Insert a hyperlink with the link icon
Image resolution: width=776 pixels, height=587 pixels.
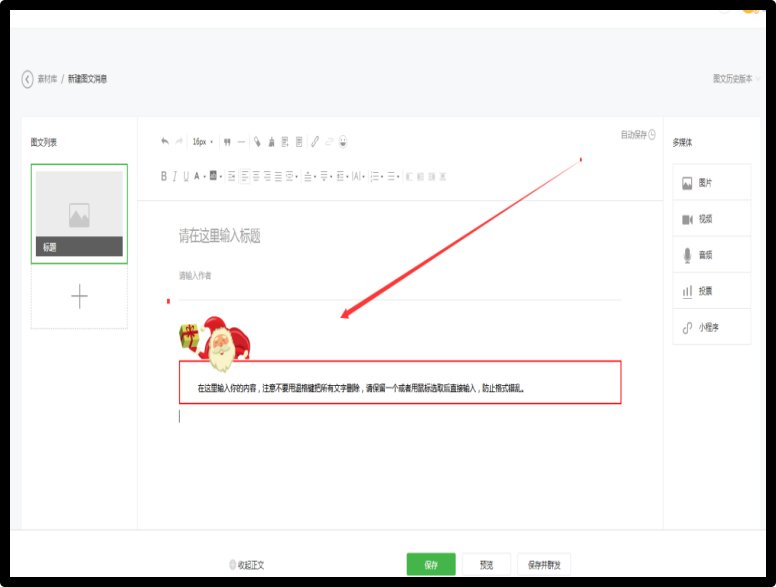(x=315, y=142)
